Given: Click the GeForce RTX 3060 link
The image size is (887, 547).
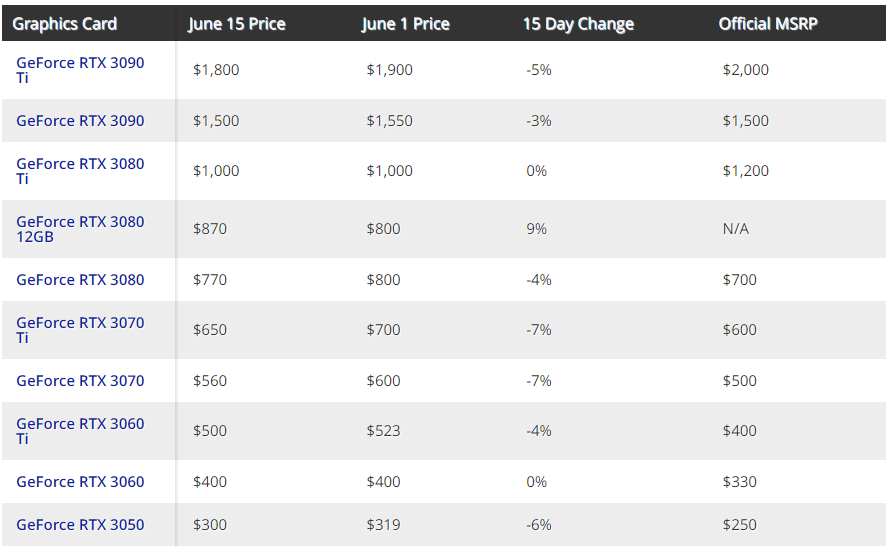Looking at the screenshot, I should click(x=80, y=481).
